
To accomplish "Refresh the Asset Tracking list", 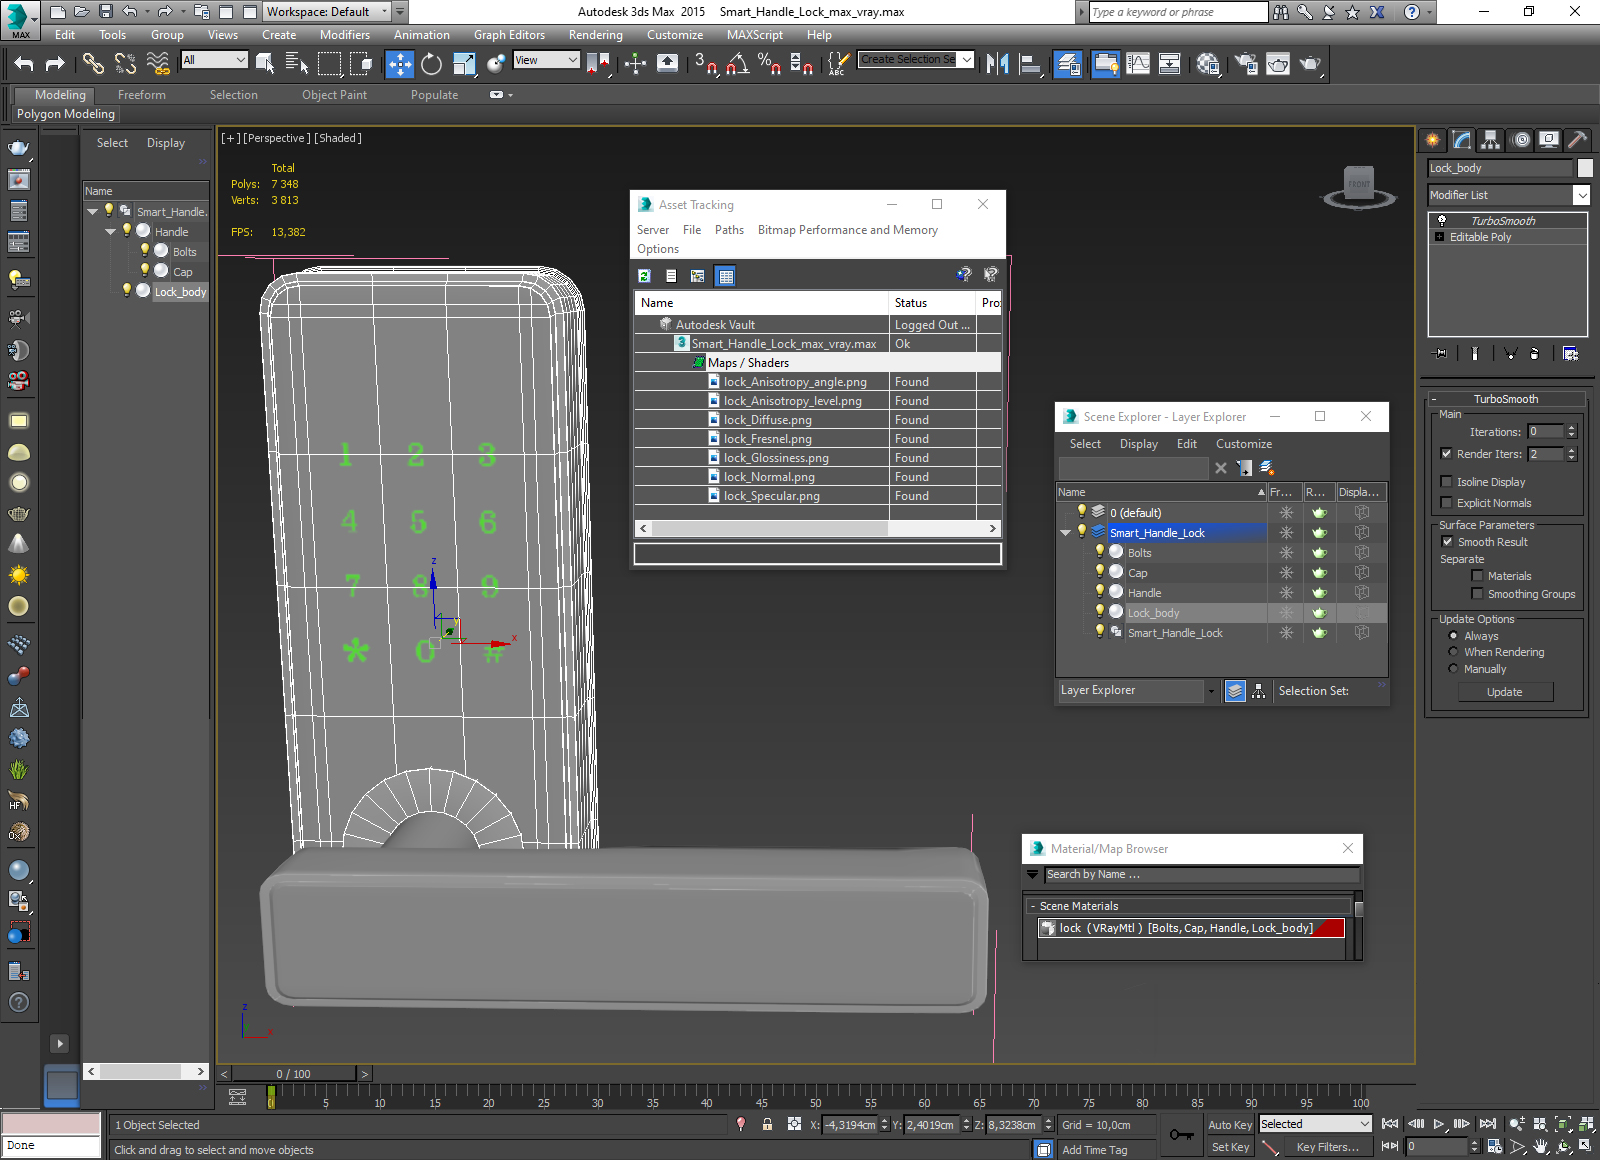I will coord(644,276).
